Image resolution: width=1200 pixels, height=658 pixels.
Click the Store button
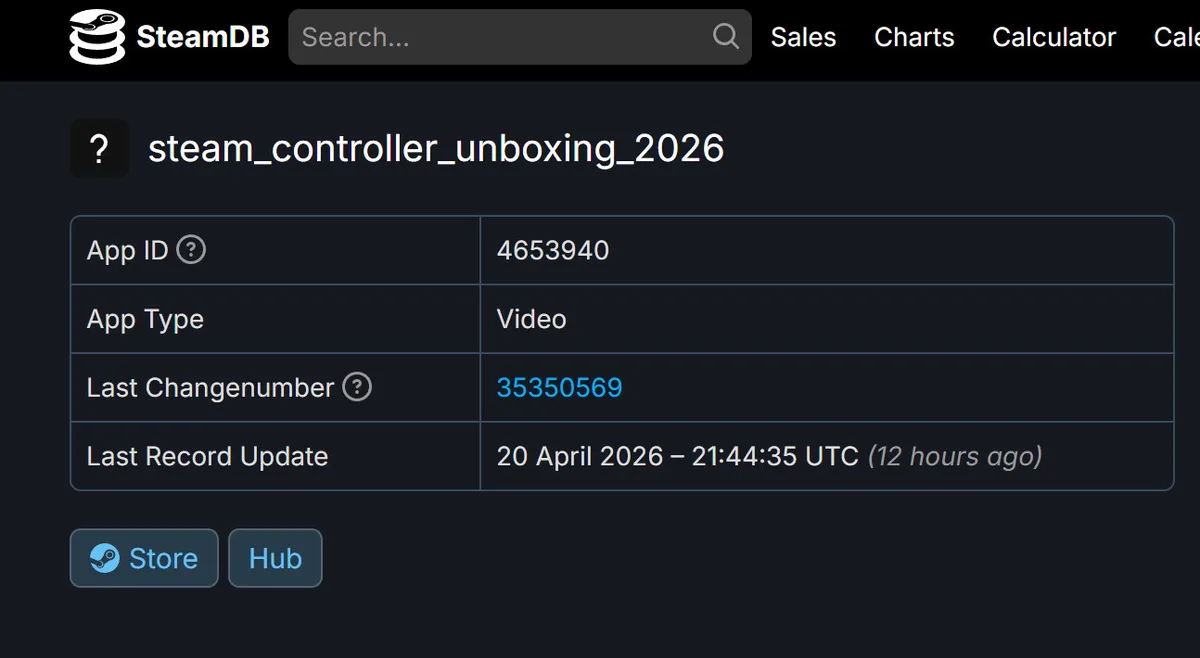(x=144, y=558)
